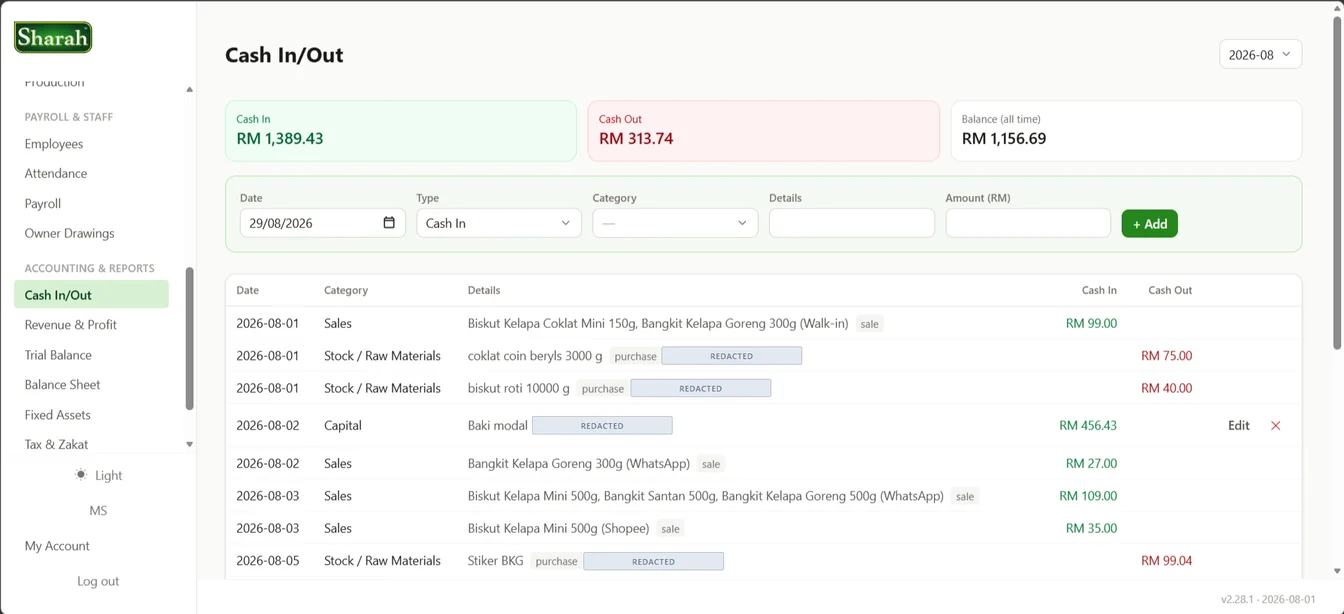Click the Cash Out column header
1344x614 pixels.
[1170, 290]
